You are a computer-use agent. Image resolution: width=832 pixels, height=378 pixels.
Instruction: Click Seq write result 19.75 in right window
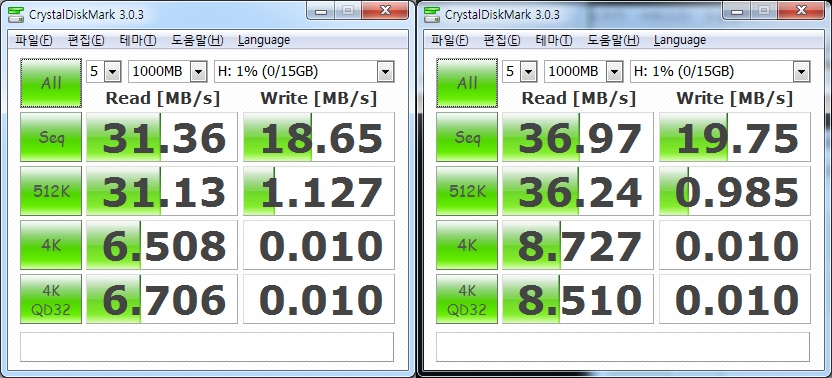tap(735, 137)
